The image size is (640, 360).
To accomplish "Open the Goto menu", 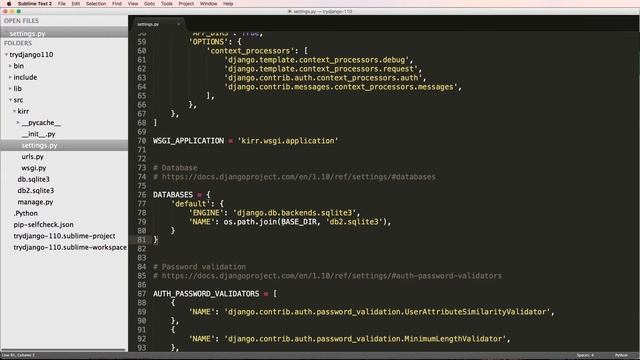I will pyautogui.click(x=149, y=4).
